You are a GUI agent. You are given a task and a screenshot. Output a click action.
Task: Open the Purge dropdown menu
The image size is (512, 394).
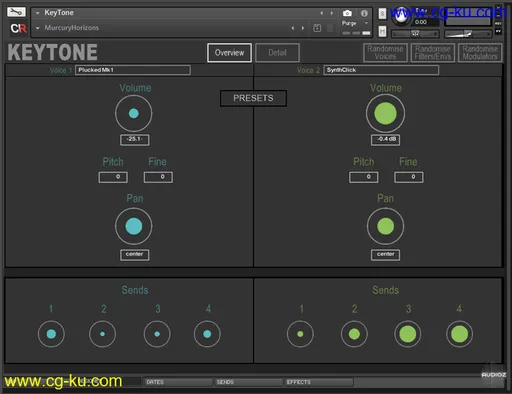click(355, 23)
